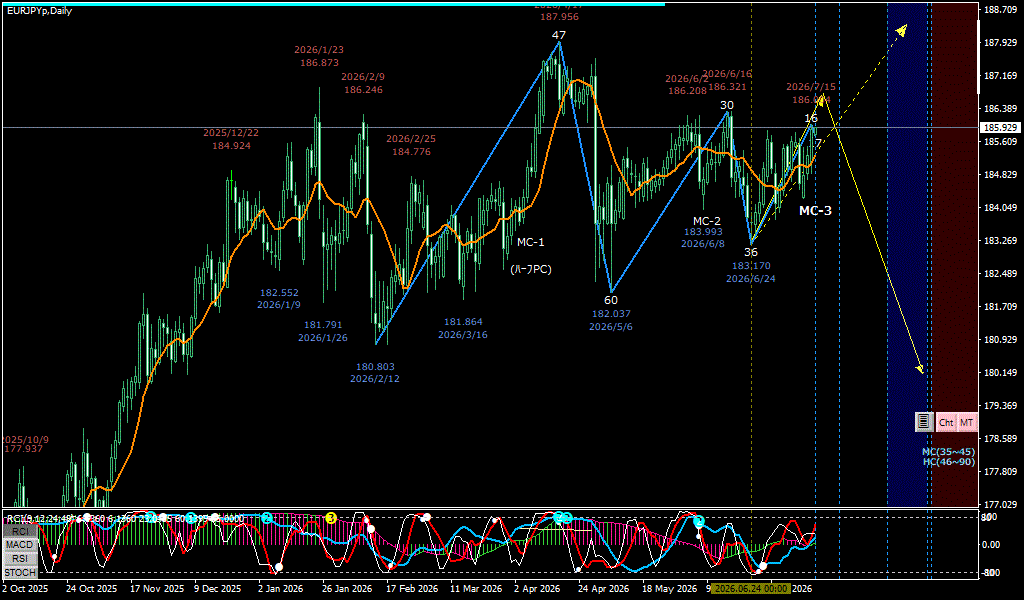Viewport: 1024px width, 600px height.
Task: Select the bold MC-3 cycle label
Action: click(816, 210)
